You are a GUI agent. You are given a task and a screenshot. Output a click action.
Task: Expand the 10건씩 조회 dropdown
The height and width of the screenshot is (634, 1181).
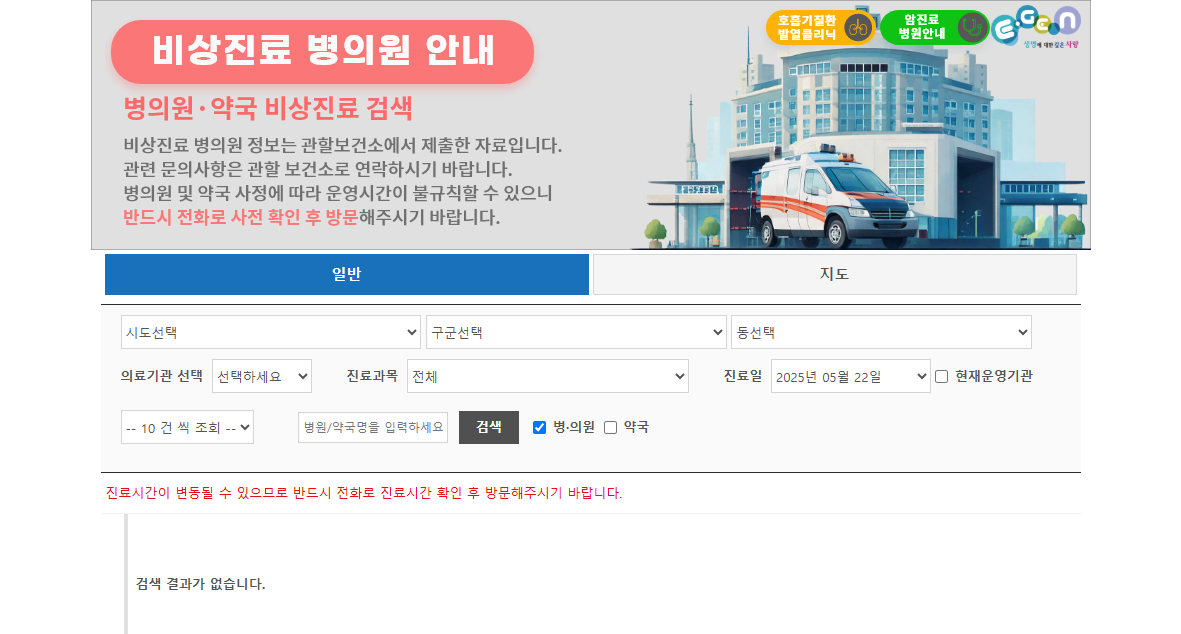[187, 426]
